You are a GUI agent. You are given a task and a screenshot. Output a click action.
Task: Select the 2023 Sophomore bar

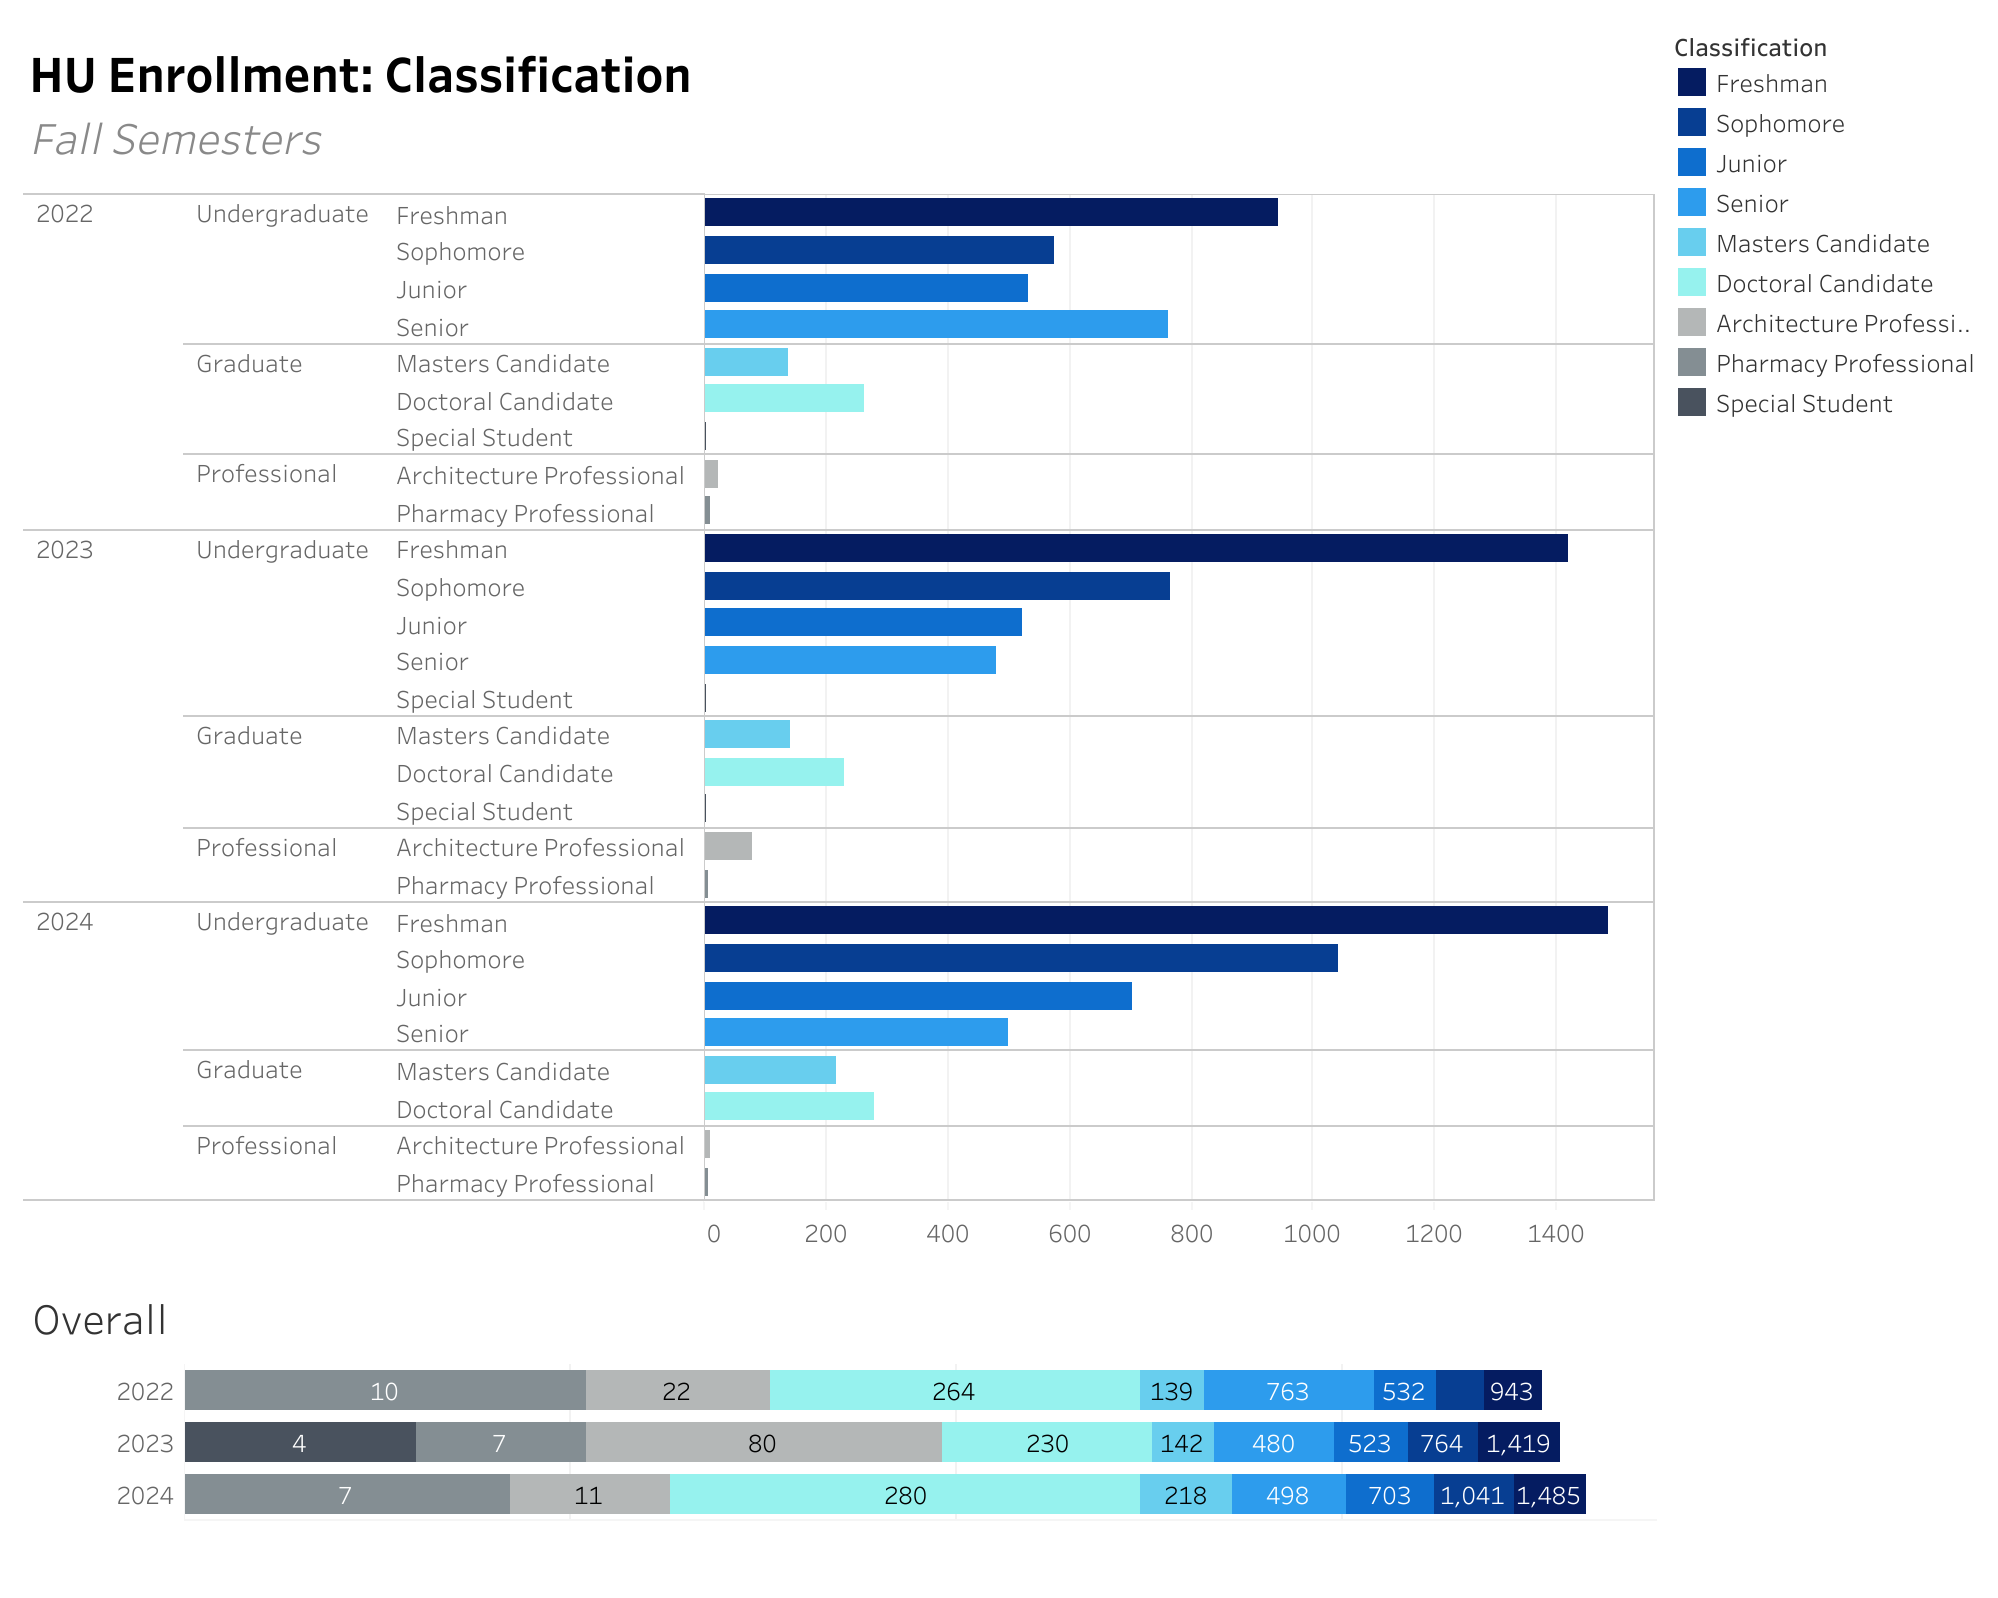[x=936, y=586]
